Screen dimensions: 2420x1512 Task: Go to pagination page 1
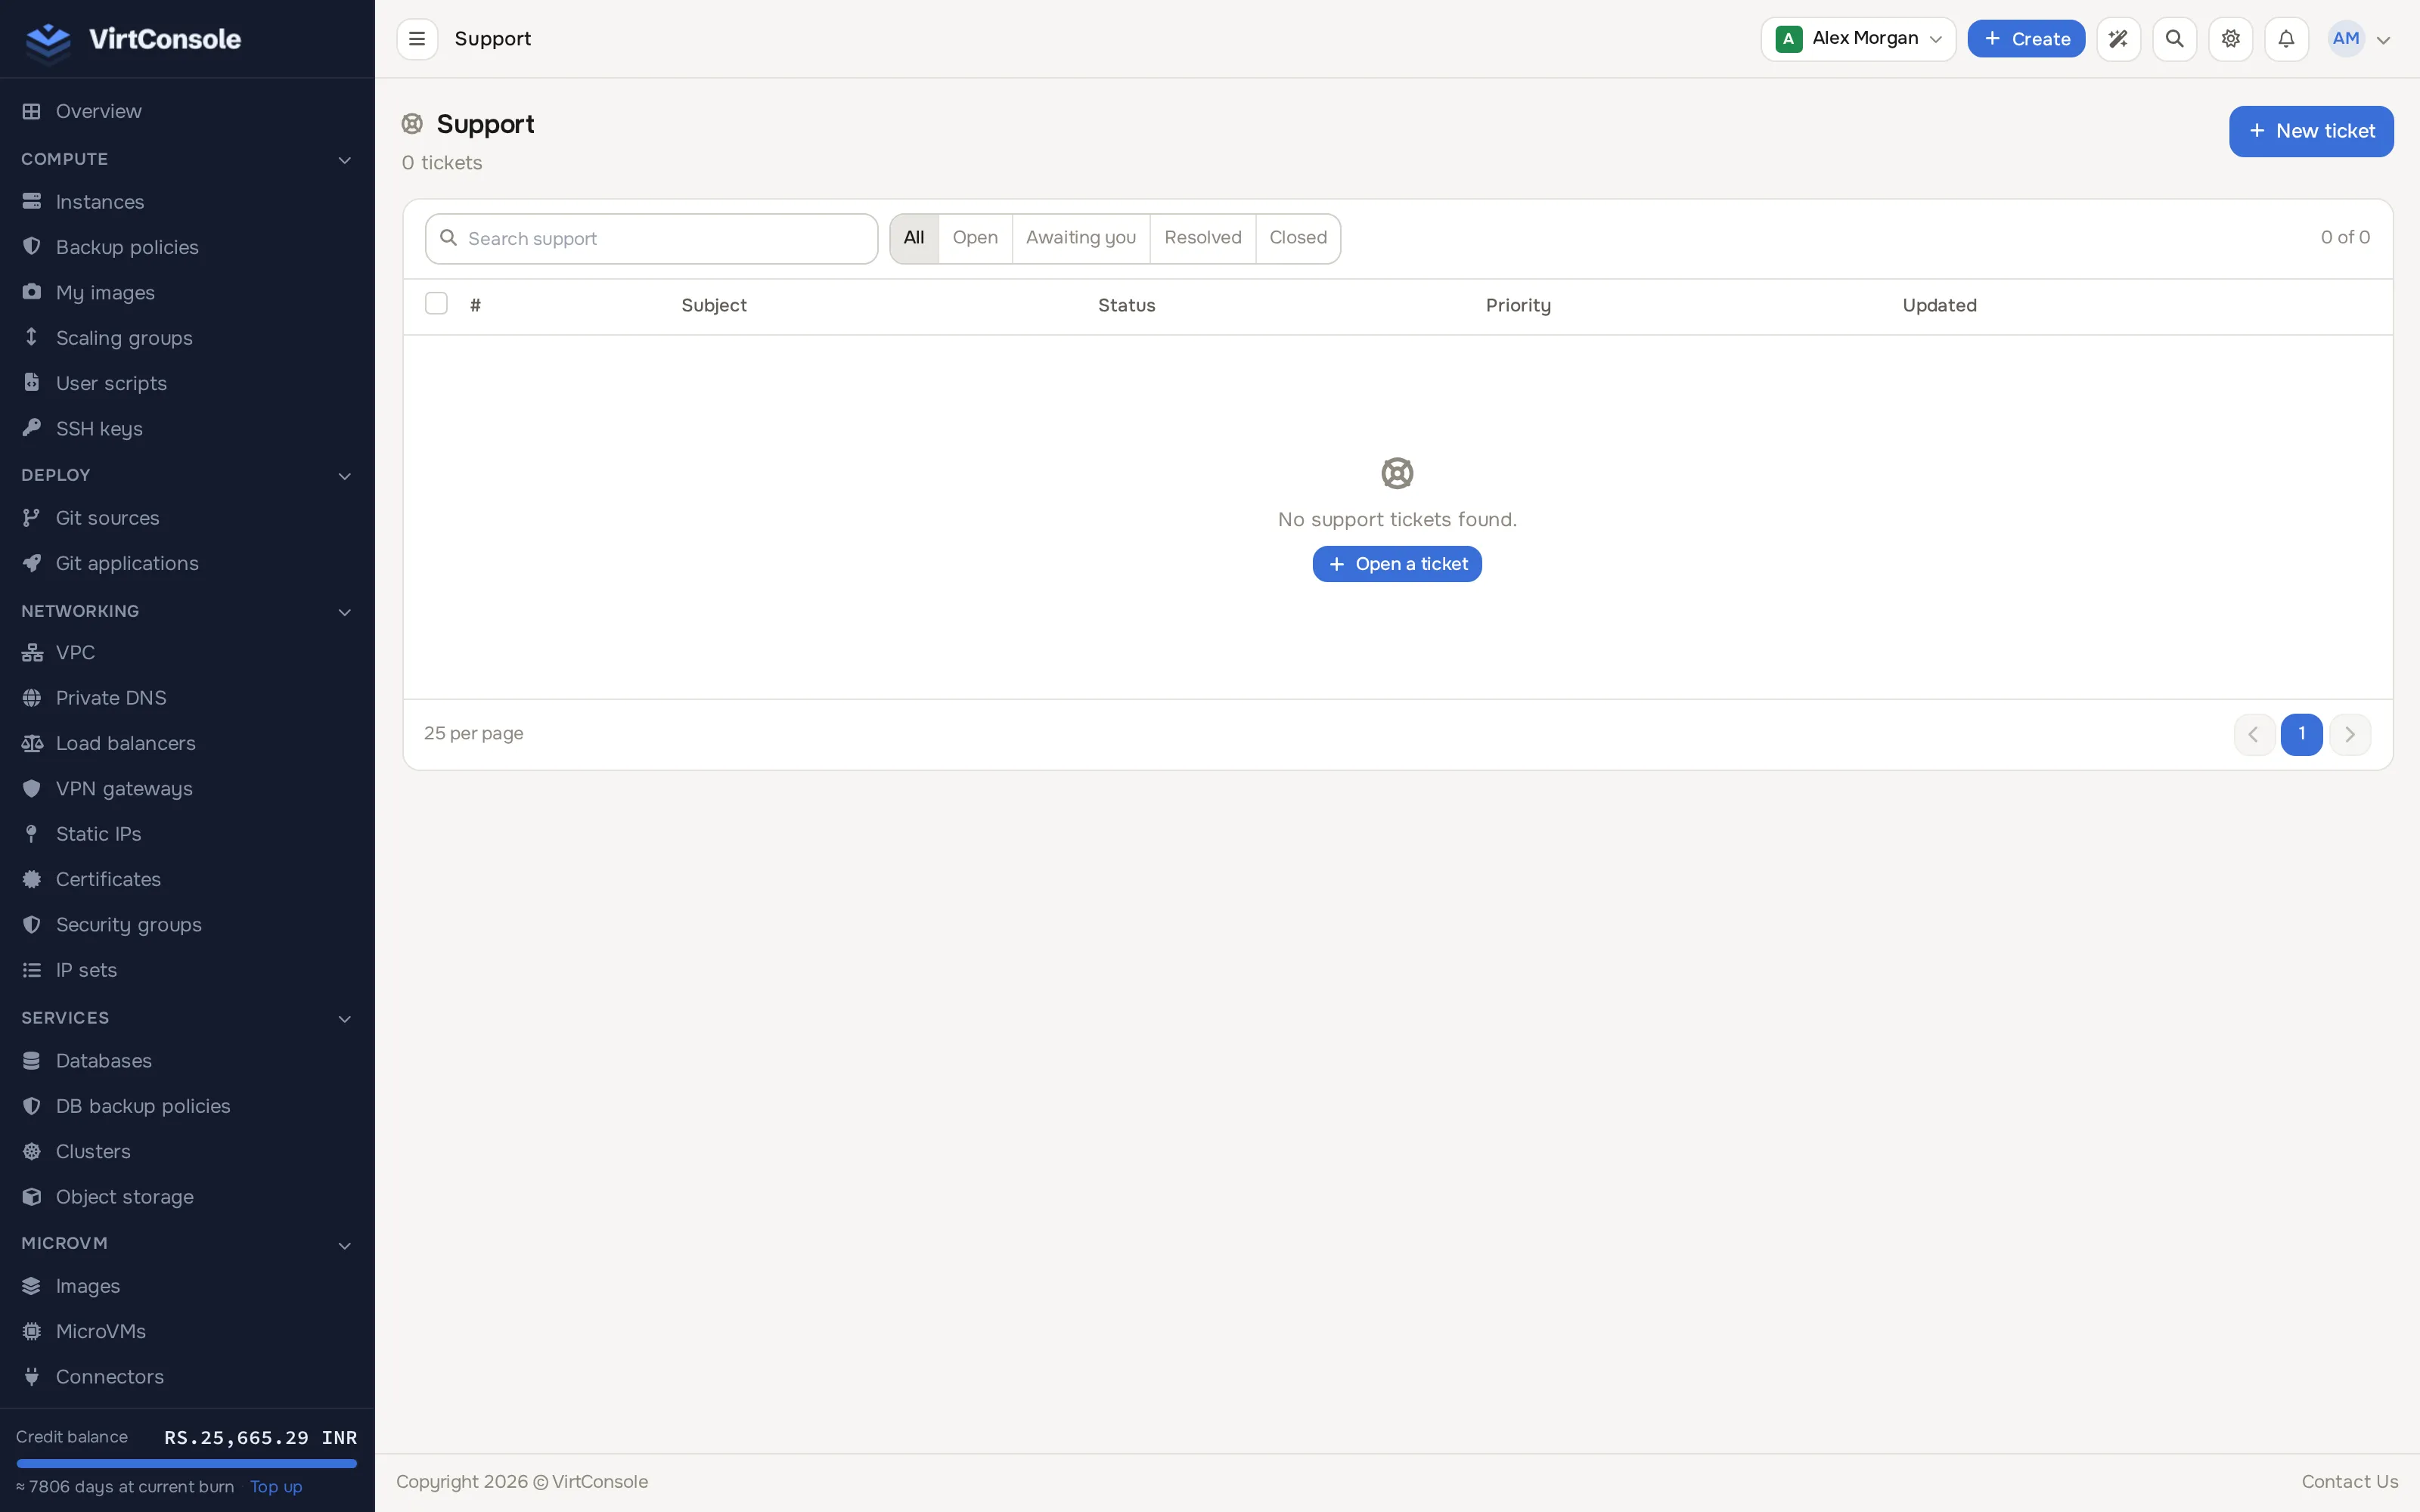[x=2302, y=734]
